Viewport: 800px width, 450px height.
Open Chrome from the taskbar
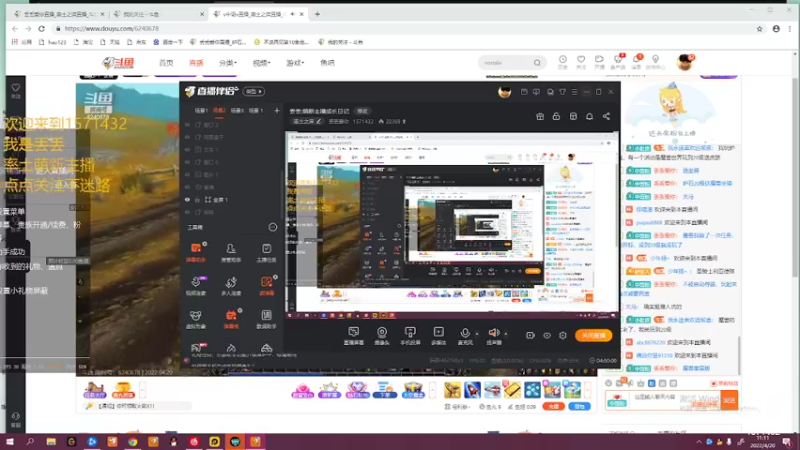tap(133, 442)
